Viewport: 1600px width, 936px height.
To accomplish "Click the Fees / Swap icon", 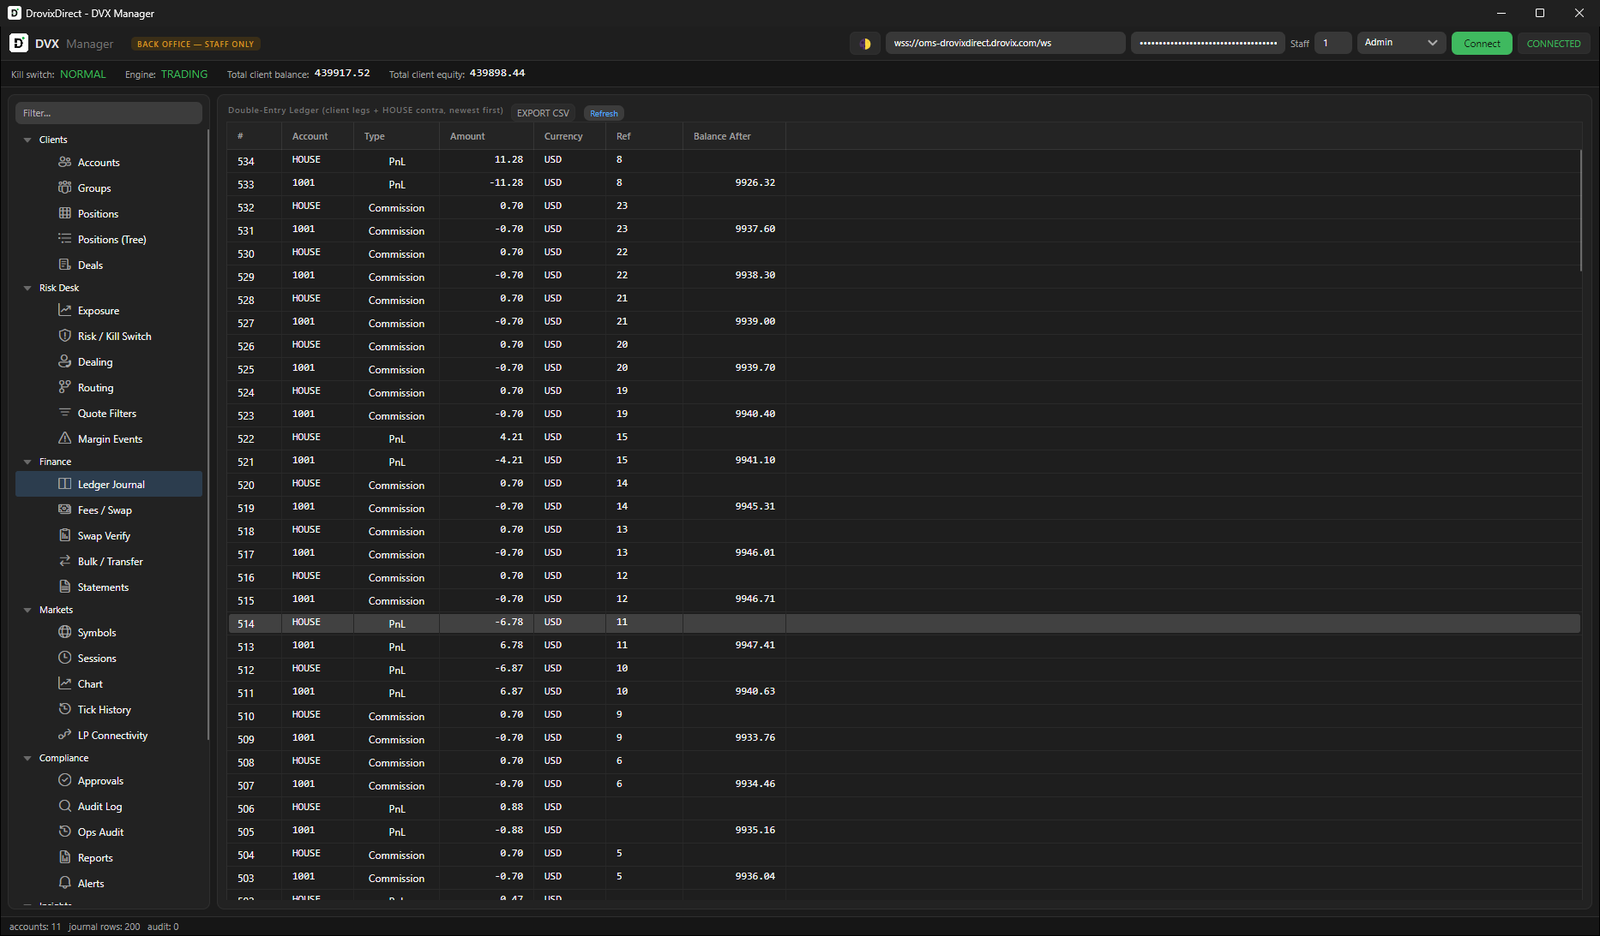I will (x=65, y=510).
